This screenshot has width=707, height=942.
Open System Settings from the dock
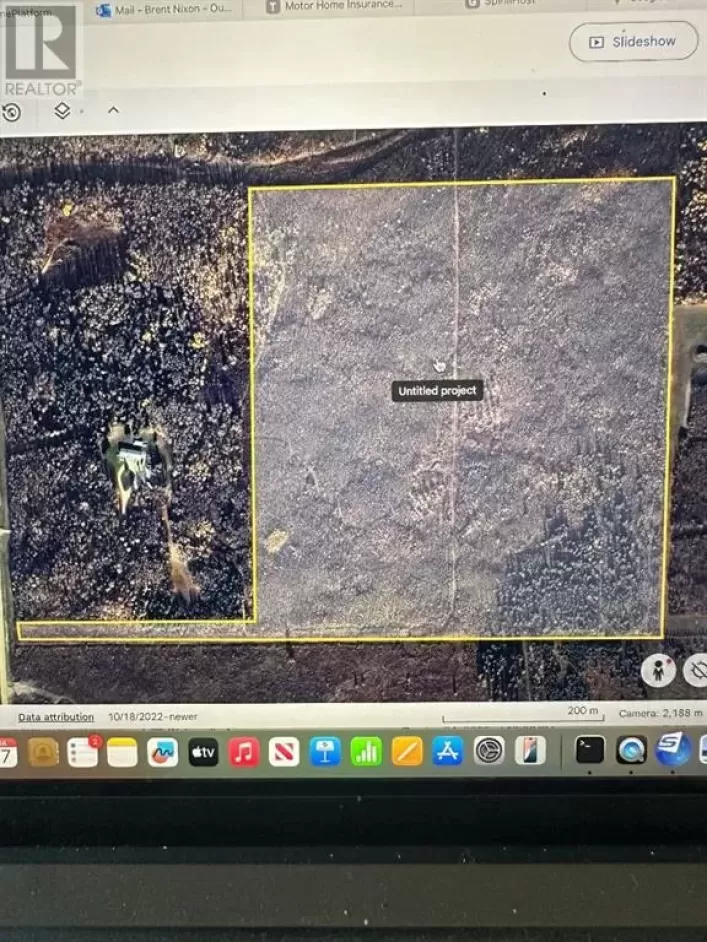[x=488, y=749]
